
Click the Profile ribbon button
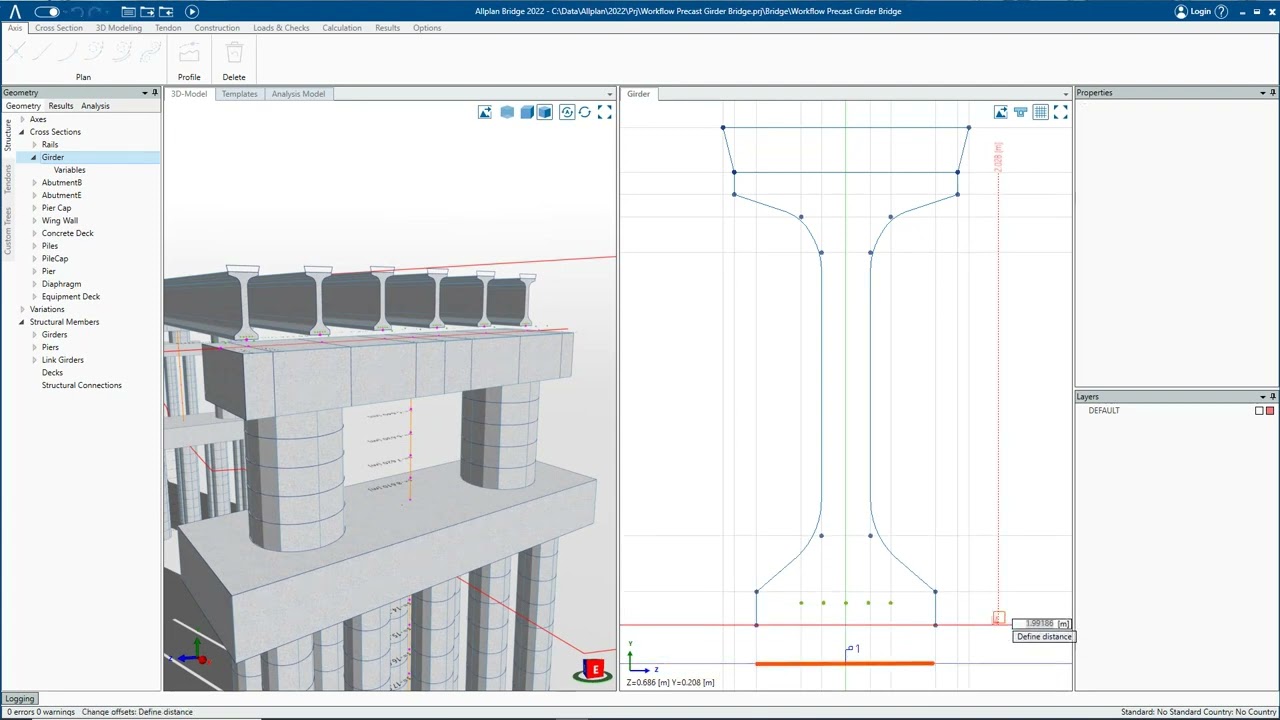(x=189, y=61)
